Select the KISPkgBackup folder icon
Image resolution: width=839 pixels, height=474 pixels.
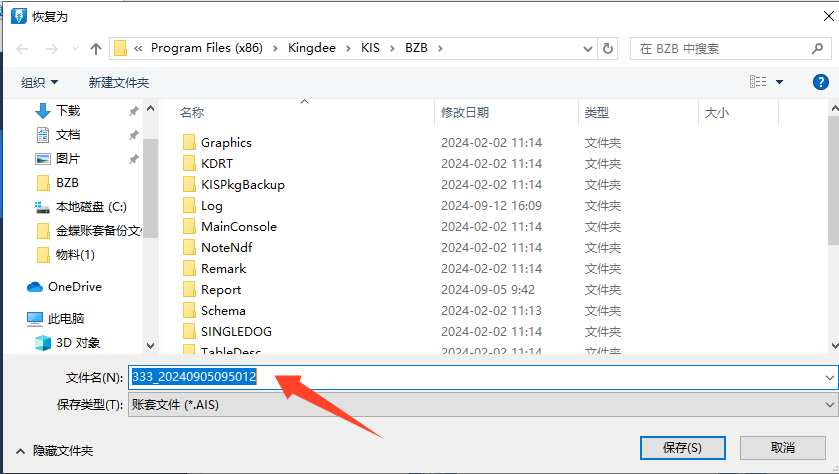click(x=189, y=185)
